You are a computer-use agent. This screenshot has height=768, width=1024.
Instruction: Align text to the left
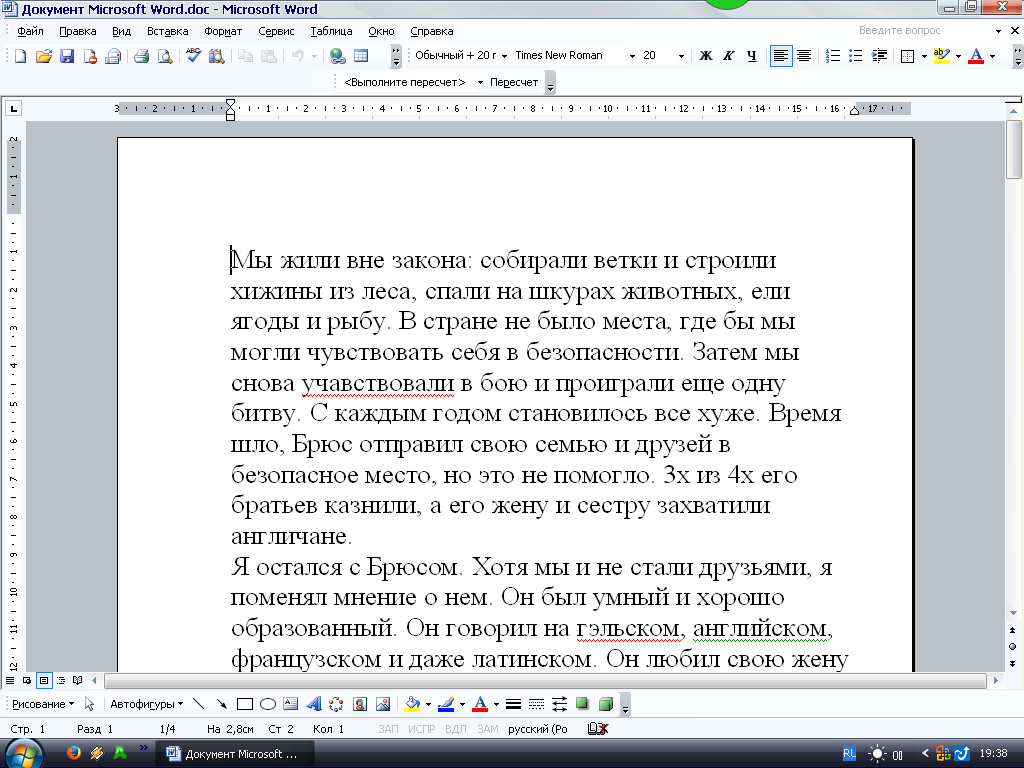780,56
